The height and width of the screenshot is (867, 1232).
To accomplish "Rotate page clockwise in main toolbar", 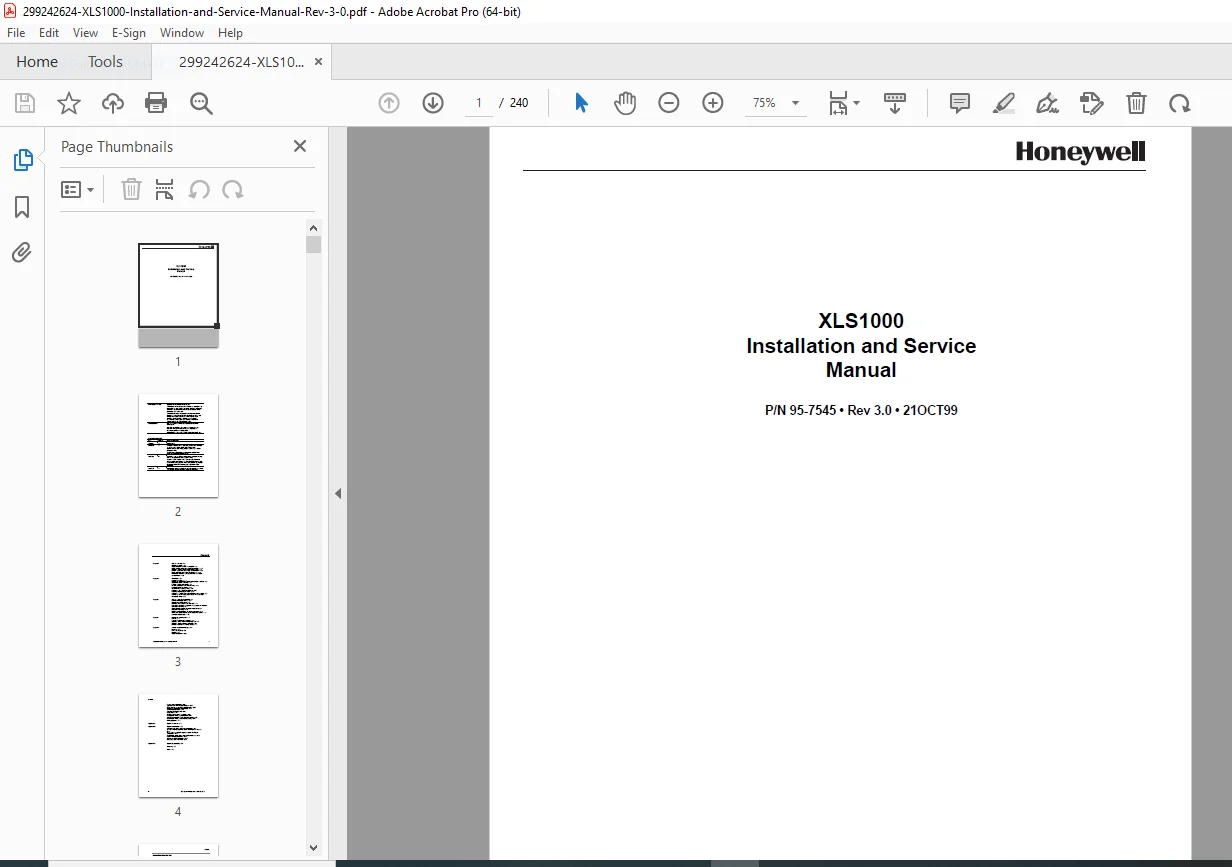I will pyautogui.click(x=1180, y=103).
